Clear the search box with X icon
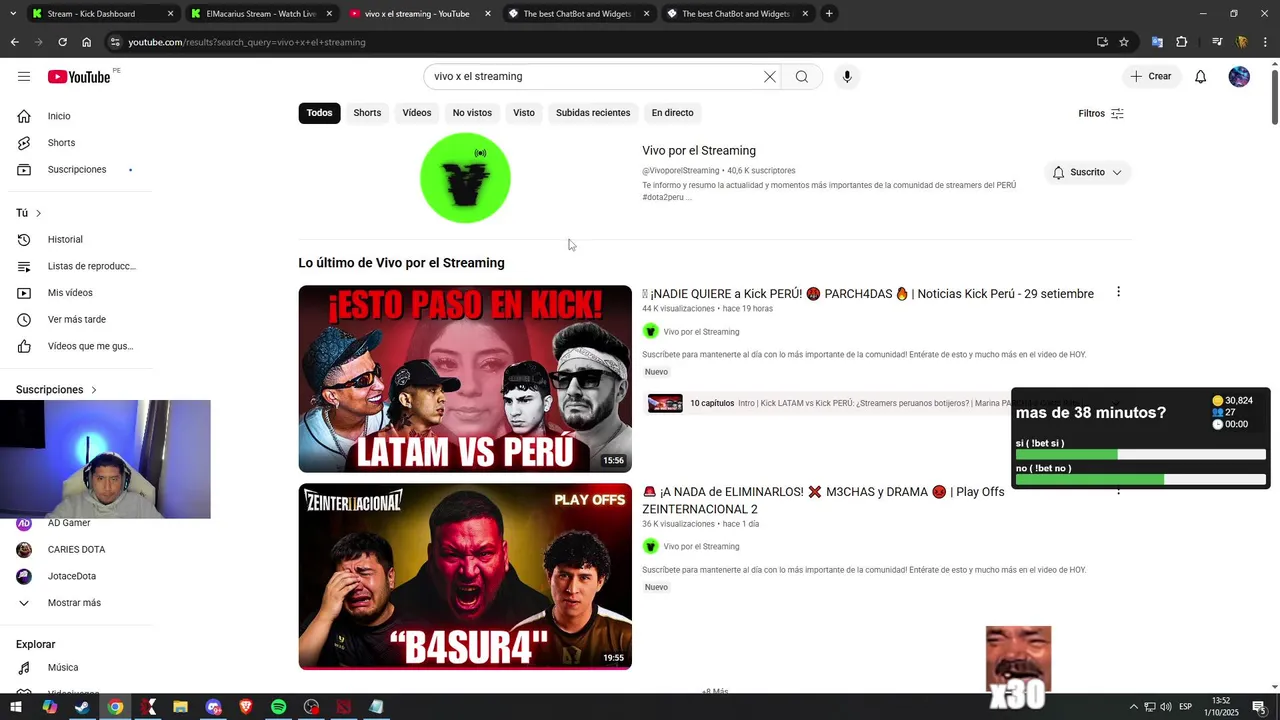1280x720 pixels. click(770, 77)
